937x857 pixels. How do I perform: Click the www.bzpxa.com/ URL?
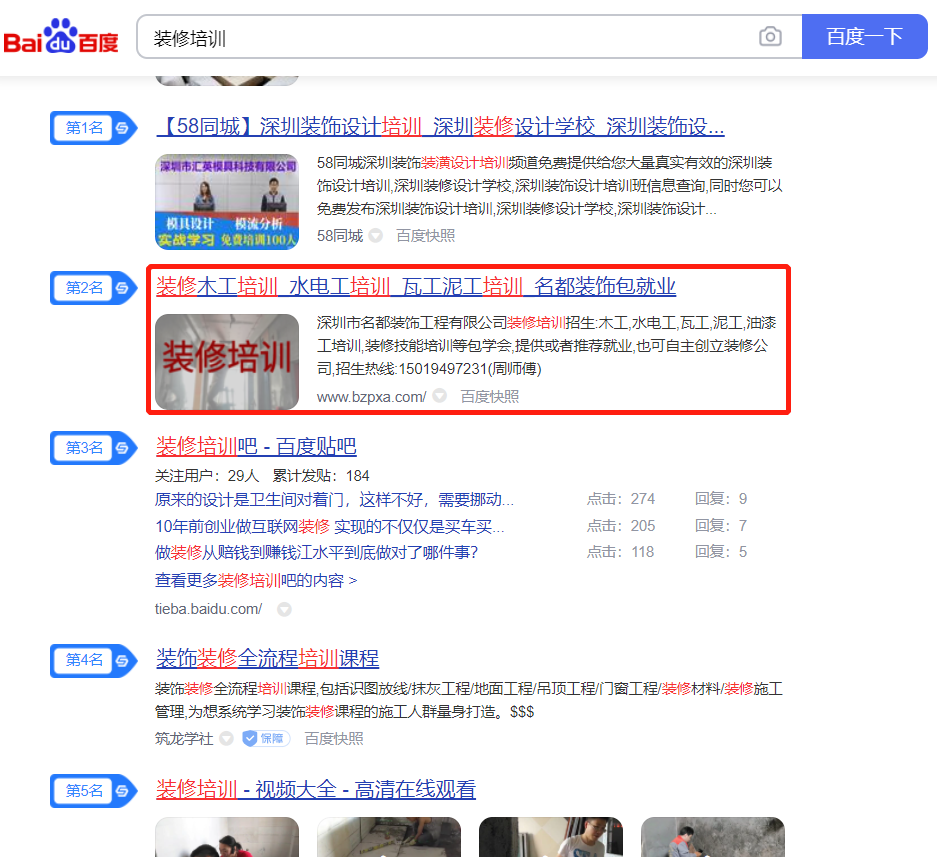click(371, 397)
